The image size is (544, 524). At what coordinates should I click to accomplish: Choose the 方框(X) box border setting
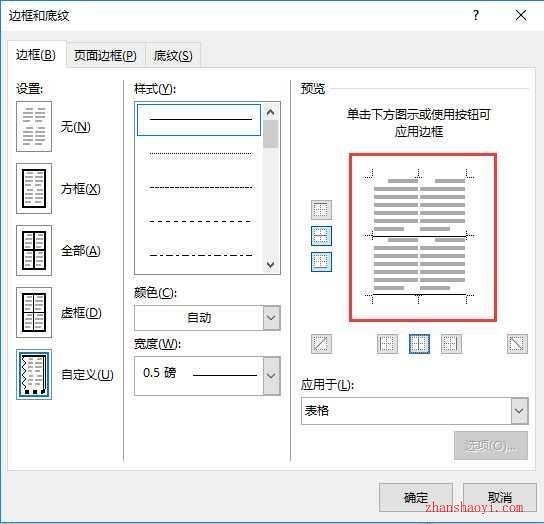[34, 188]
